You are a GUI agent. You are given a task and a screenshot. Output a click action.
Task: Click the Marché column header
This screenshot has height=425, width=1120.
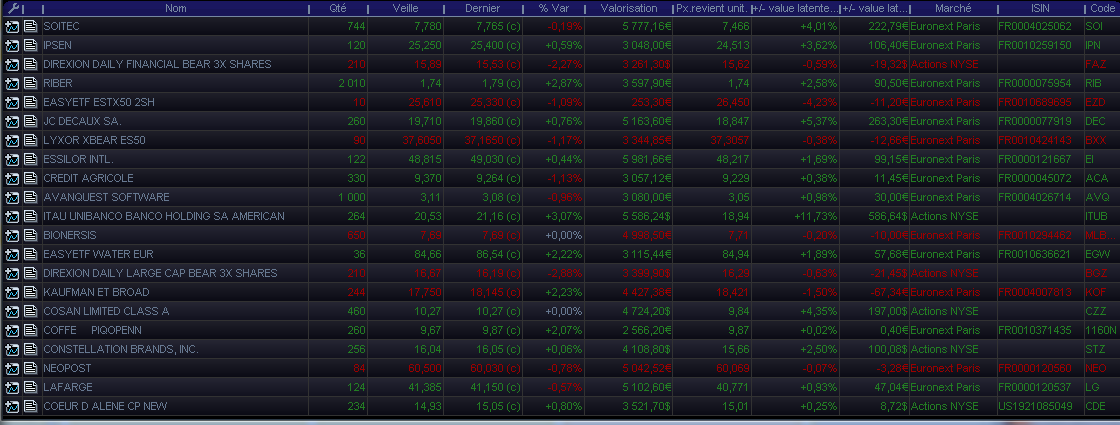coord(953,9)
